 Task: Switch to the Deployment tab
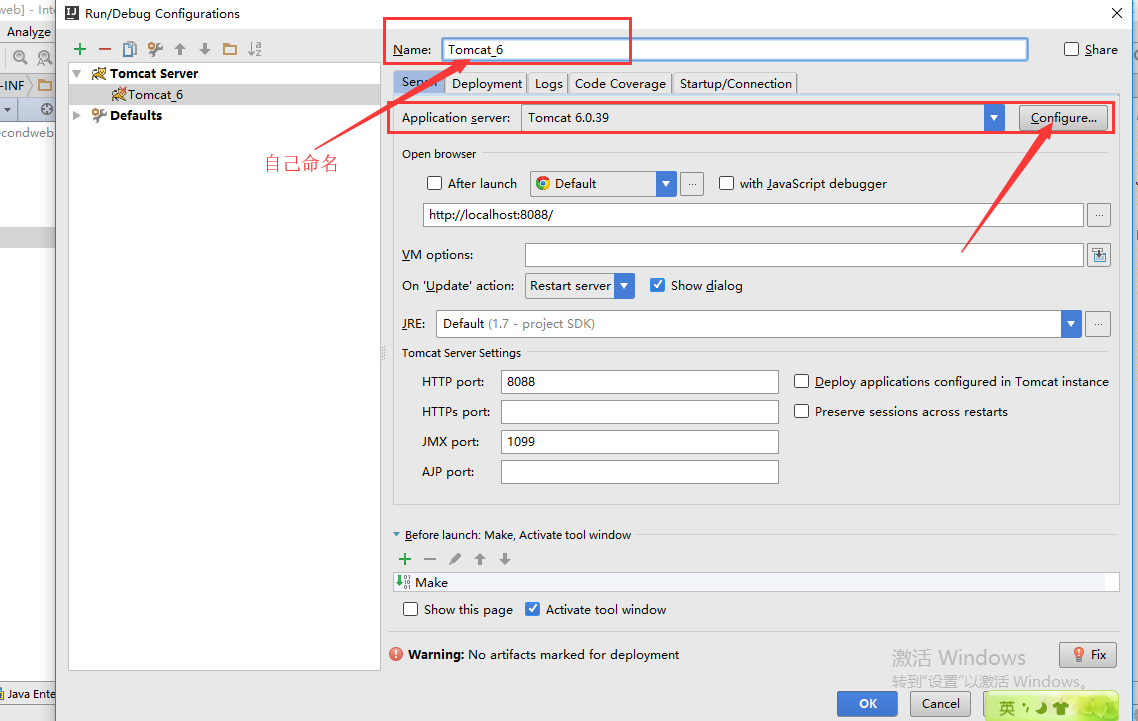(x=486, y=83)
